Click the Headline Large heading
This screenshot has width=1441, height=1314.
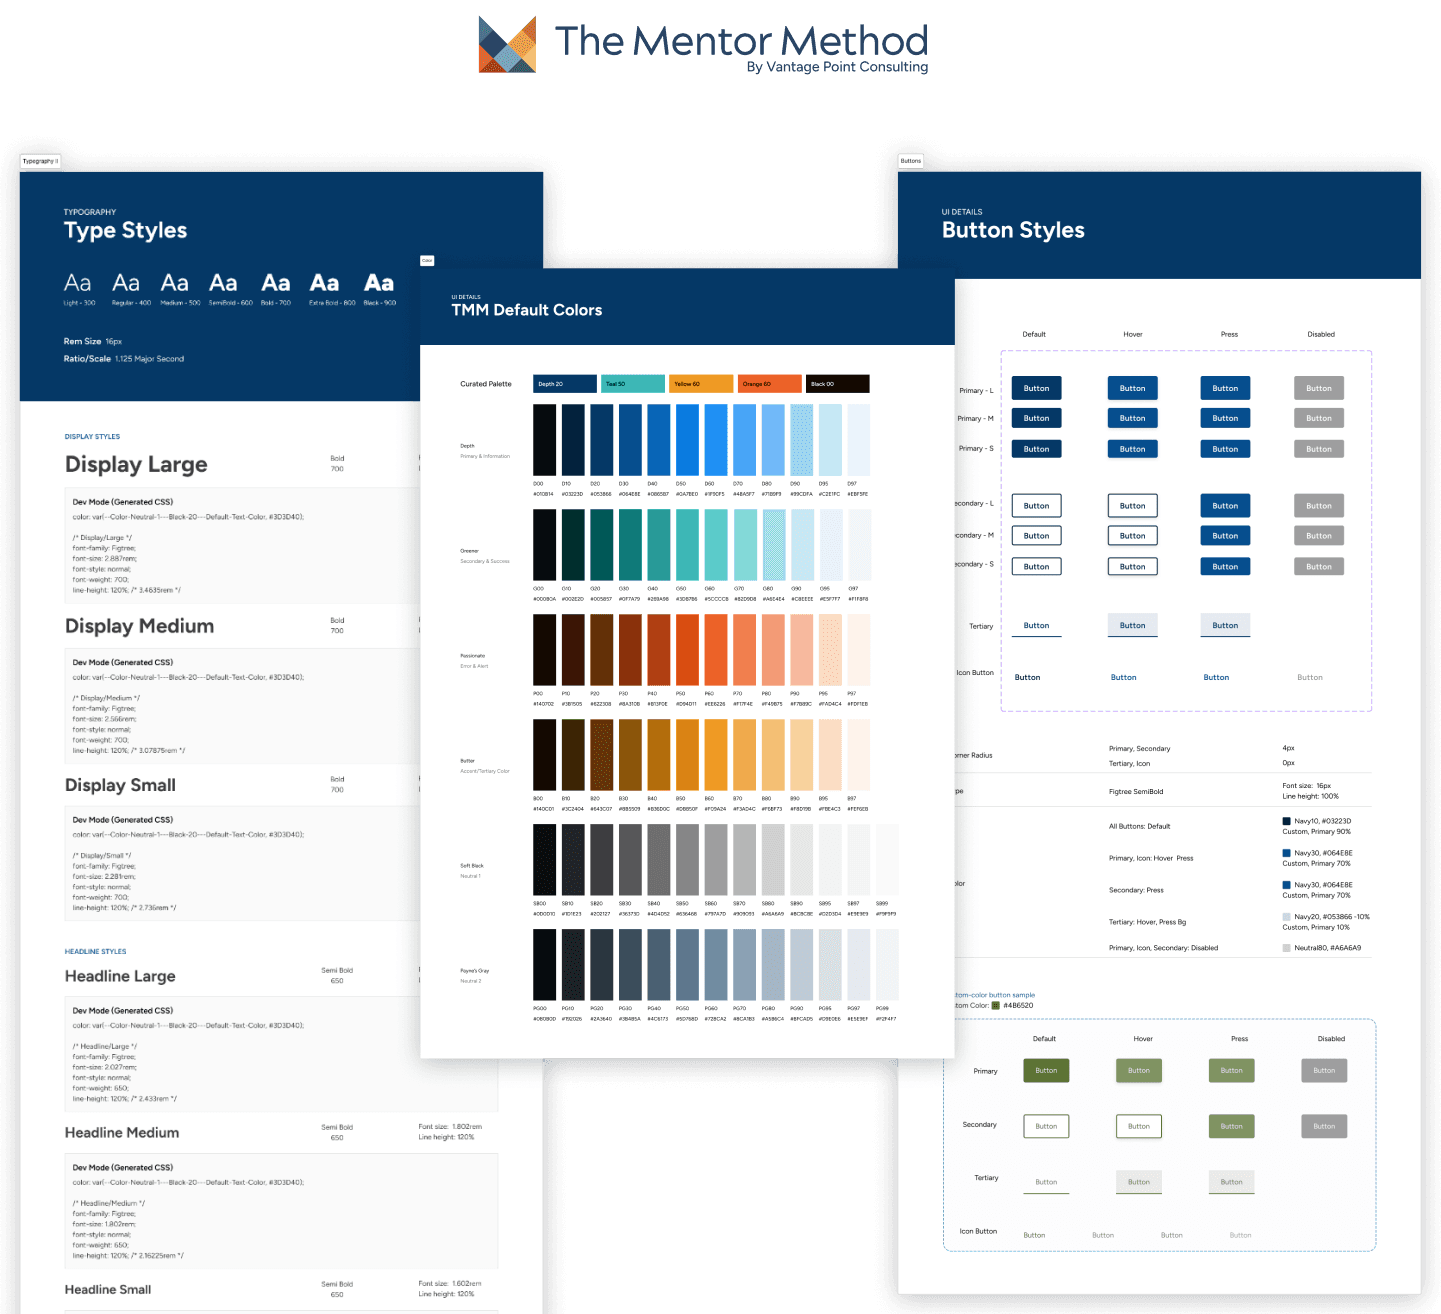click(120, 976)
